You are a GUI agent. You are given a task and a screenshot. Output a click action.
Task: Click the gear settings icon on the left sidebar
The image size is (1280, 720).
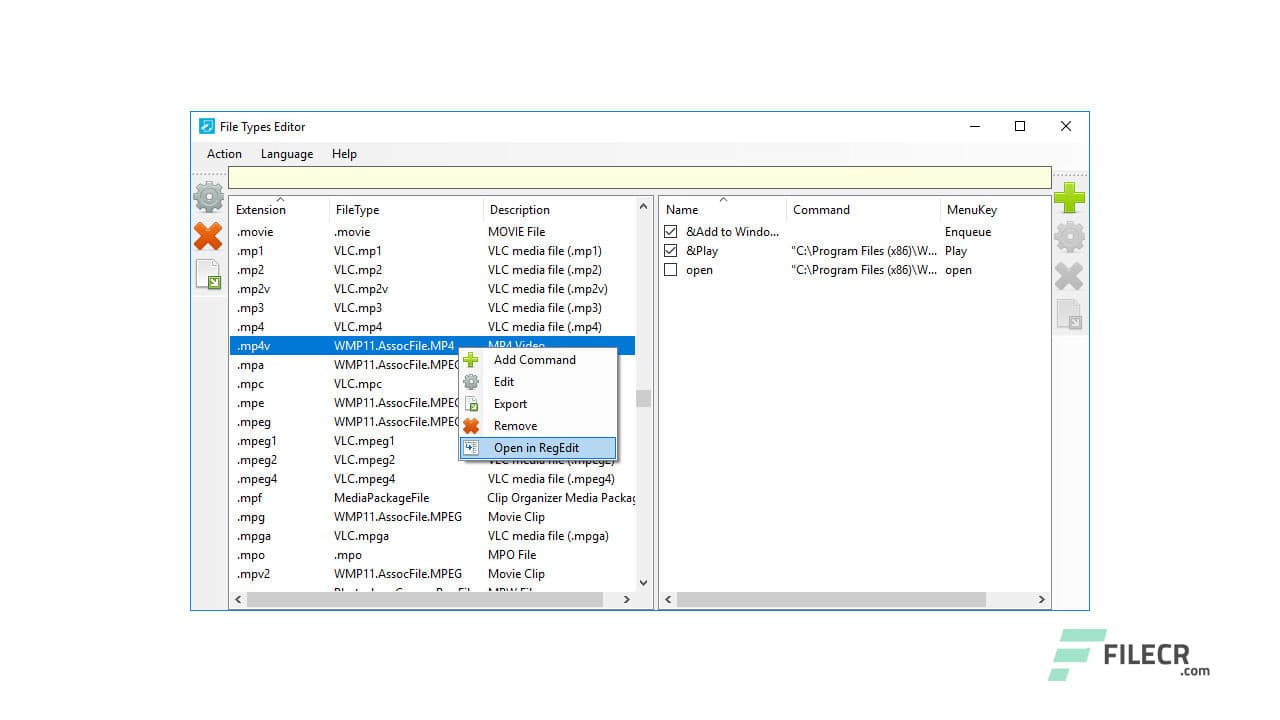208,198
